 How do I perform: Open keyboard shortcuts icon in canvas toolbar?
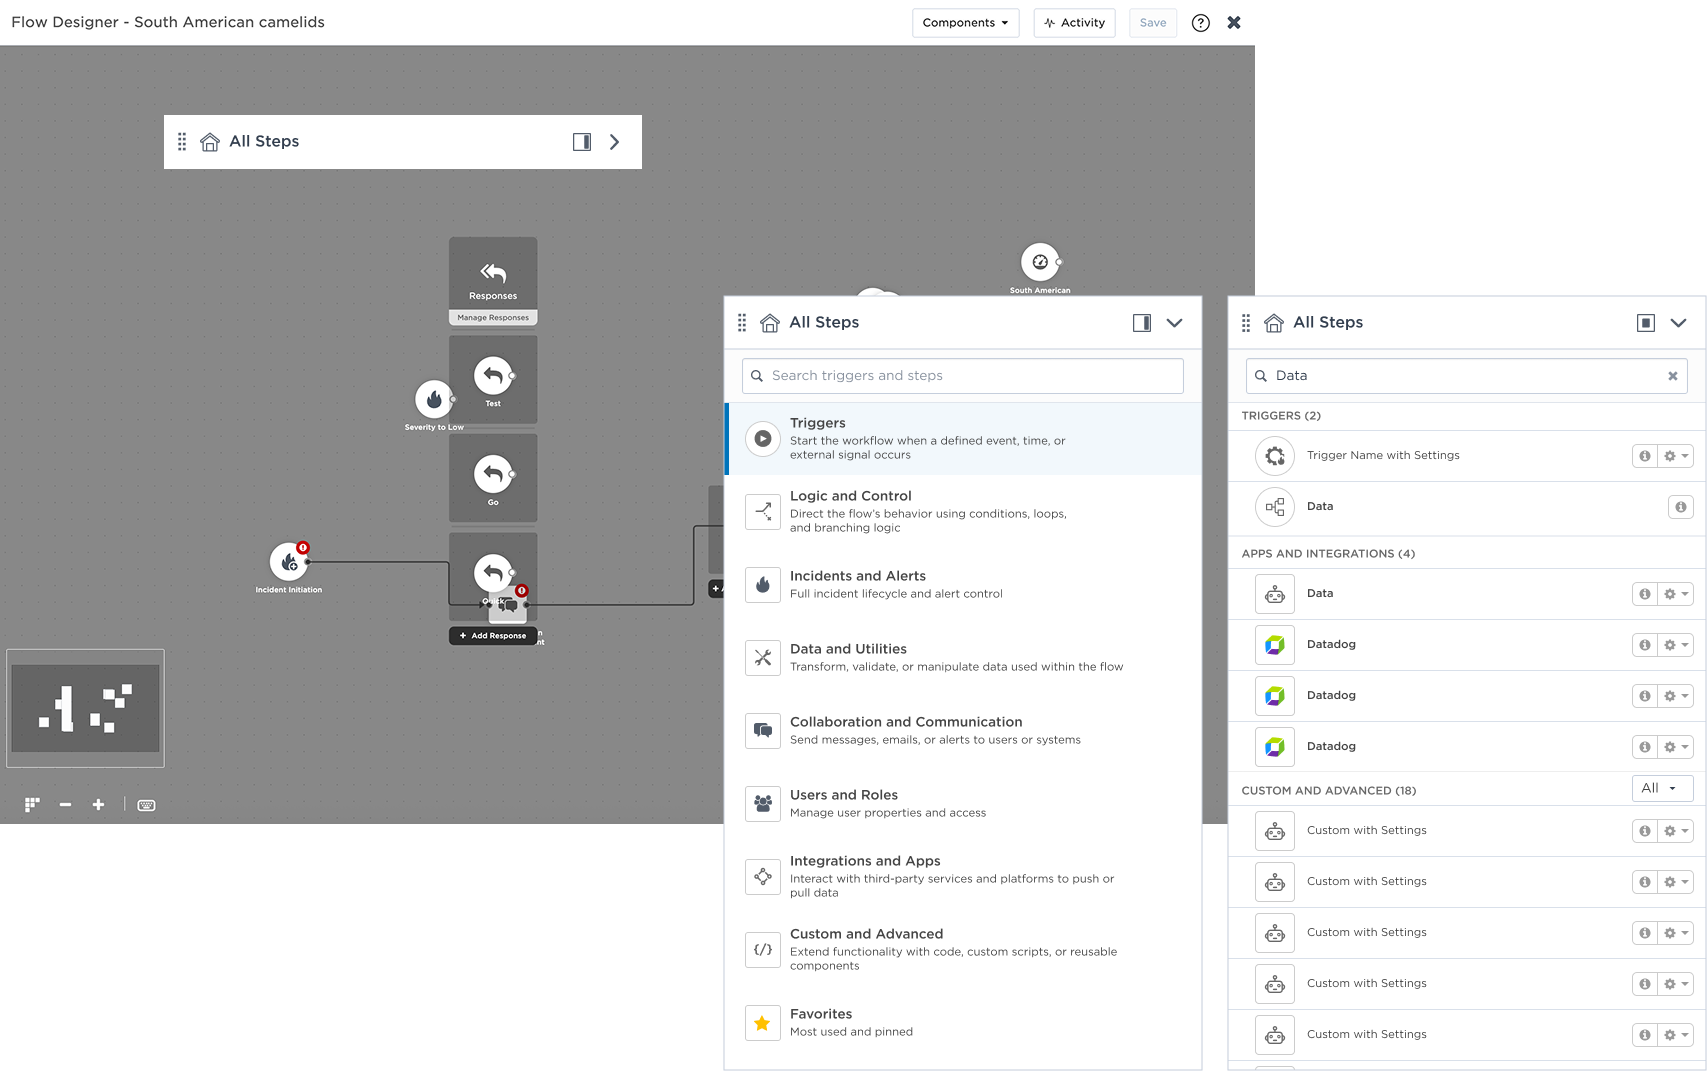[146, 805]
